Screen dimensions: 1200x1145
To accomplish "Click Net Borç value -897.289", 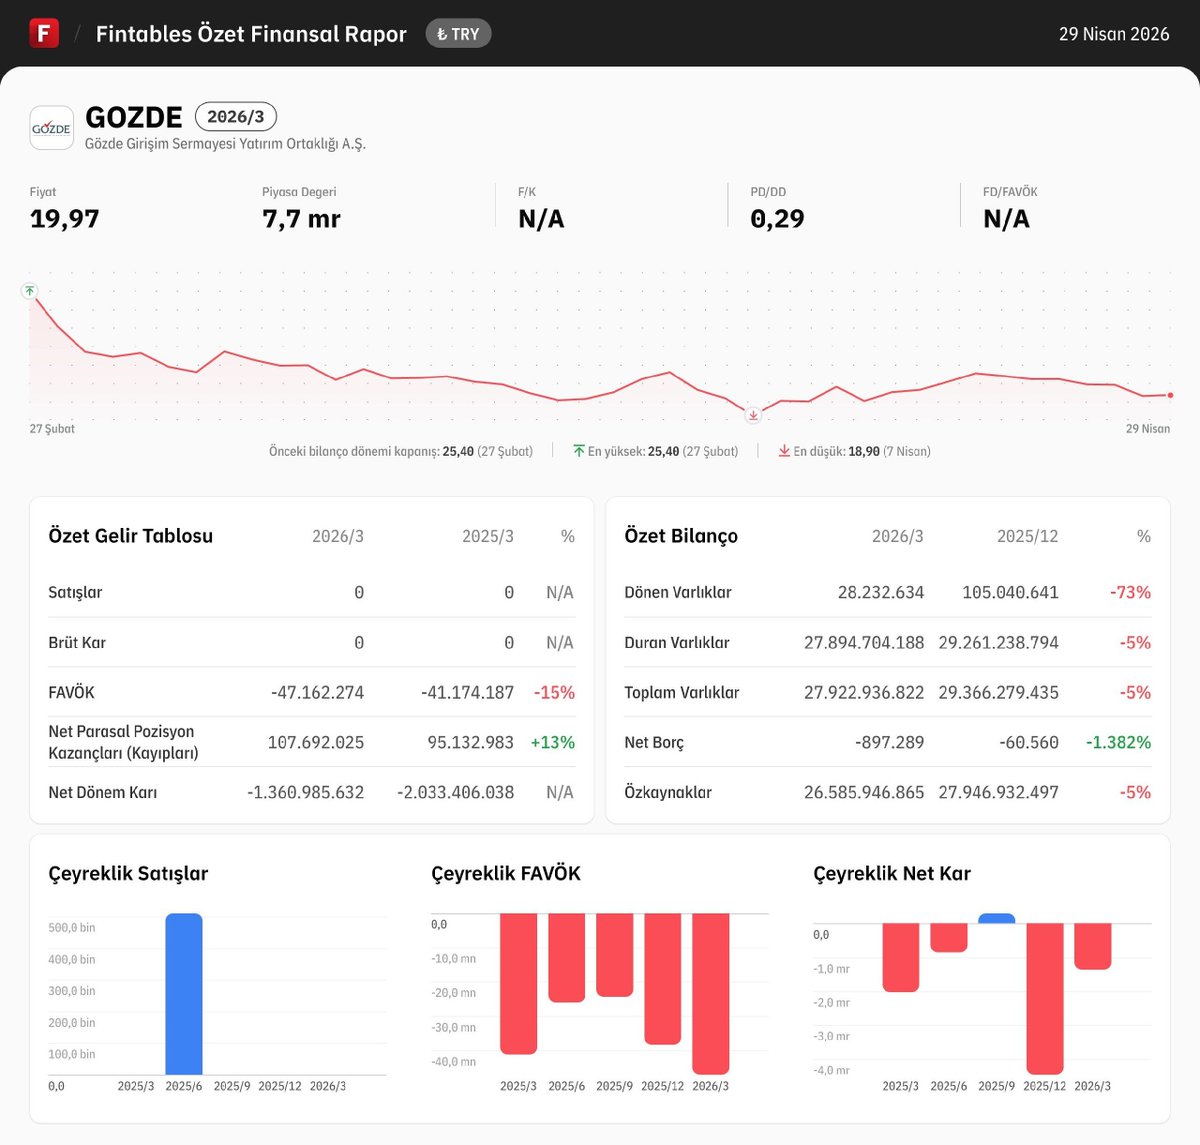I will point(890,743).
